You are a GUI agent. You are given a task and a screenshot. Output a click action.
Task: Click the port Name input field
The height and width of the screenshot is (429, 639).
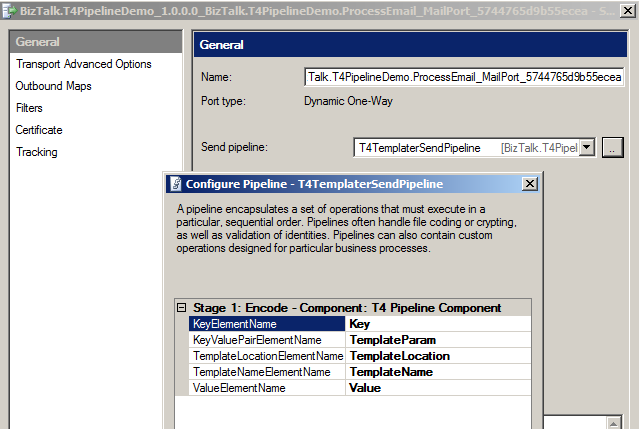click(464, 77)
